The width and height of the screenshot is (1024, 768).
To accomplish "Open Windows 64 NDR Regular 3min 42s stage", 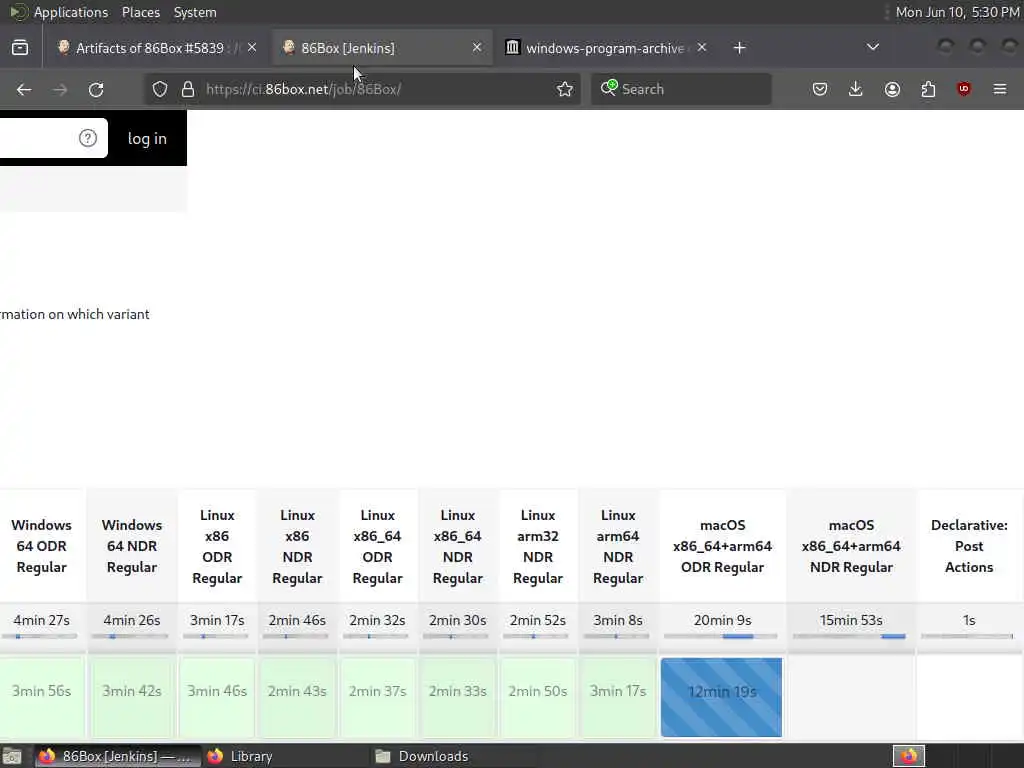I will click(x=132, y=697).
